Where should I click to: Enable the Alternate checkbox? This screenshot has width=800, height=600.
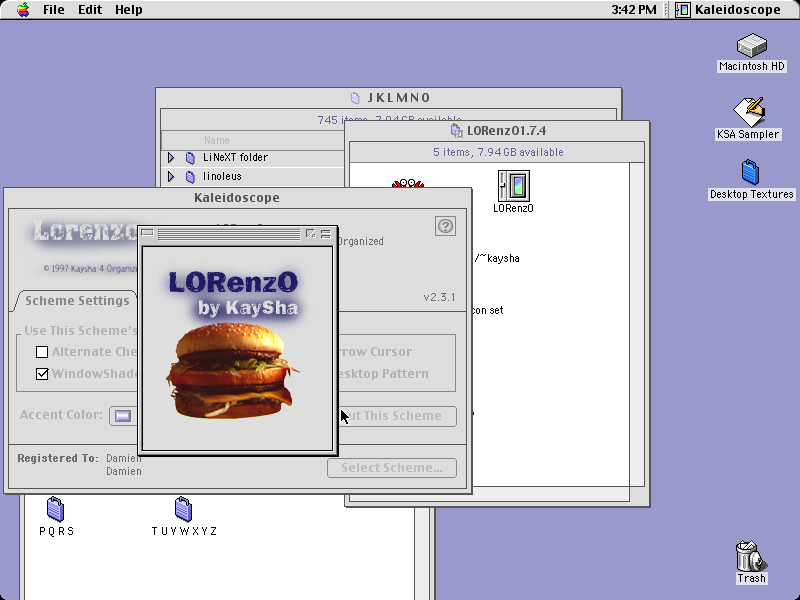(42, 352)
